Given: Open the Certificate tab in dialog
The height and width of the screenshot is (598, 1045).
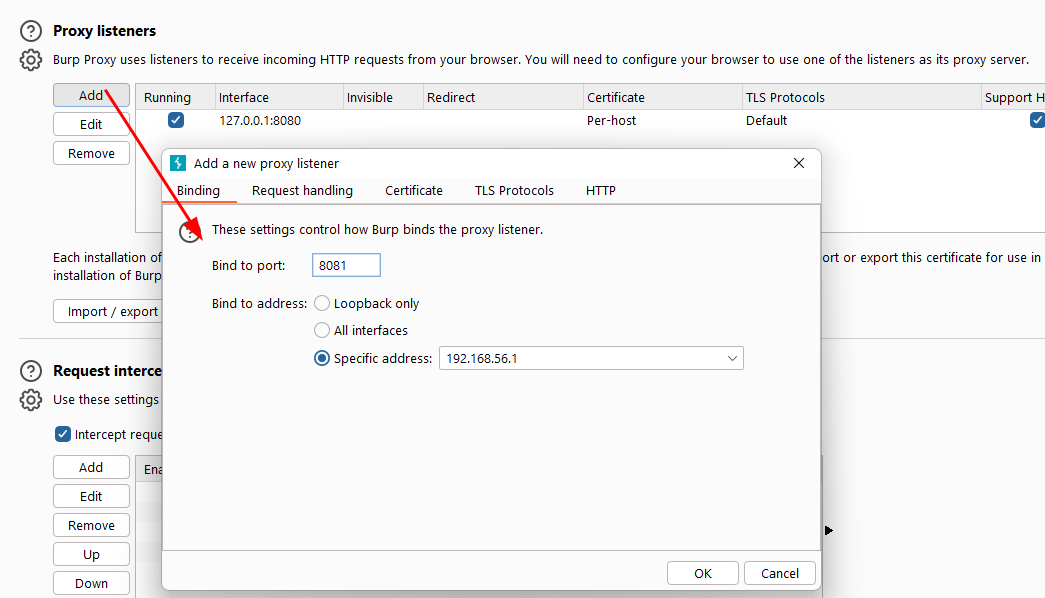Looking at the screenshot, I should tap(414, 190).
